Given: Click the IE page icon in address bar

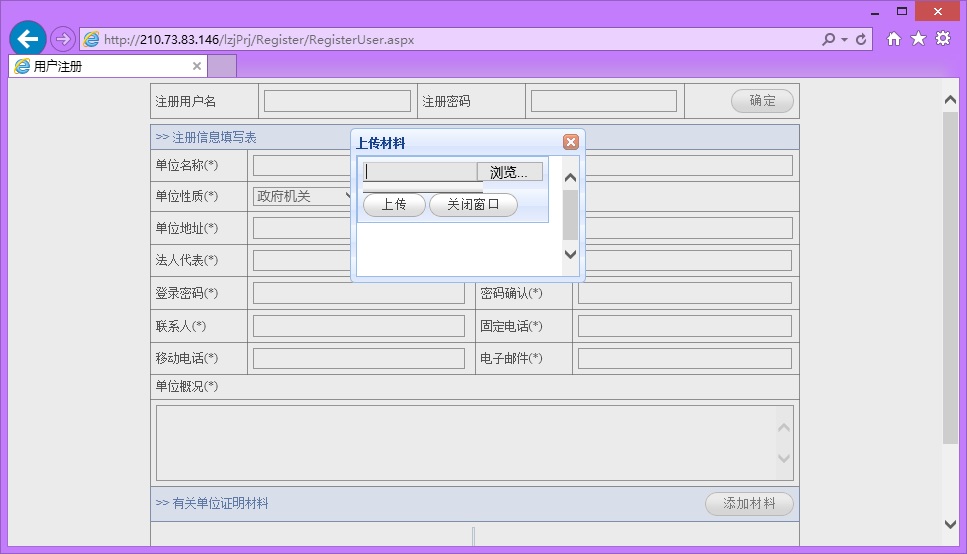Looking at the screenshot, I should [91, 39].
